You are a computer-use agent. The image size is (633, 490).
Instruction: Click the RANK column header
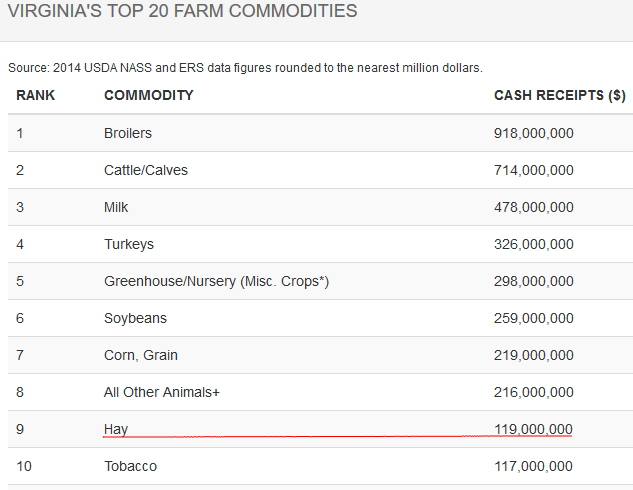(35, 95)
